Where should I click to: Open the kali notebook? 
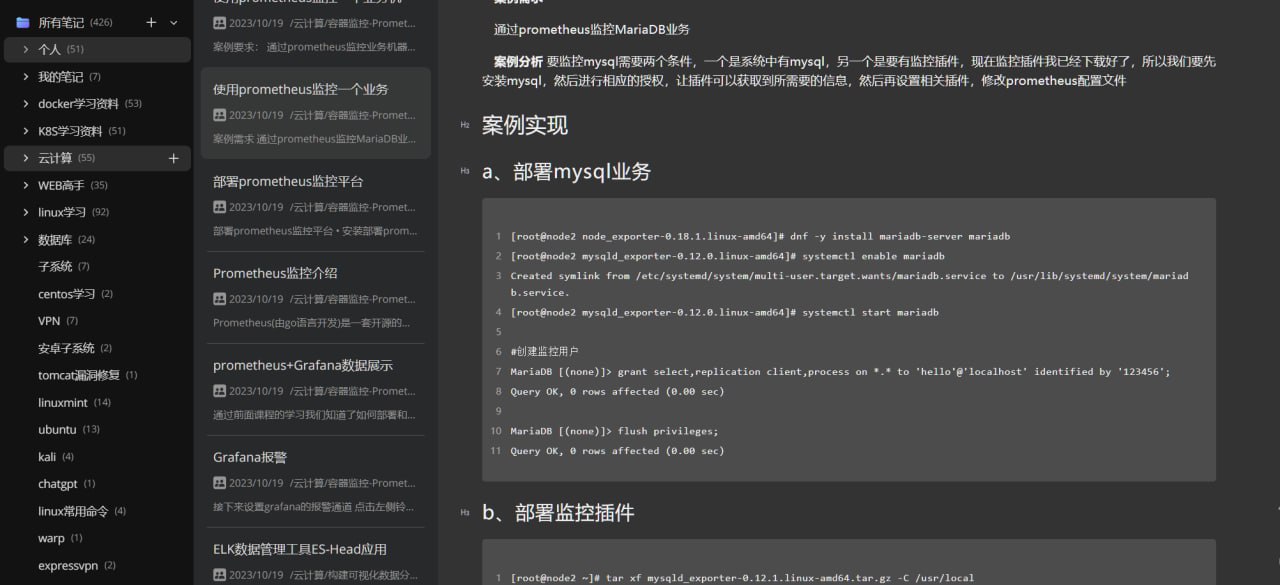47,457
